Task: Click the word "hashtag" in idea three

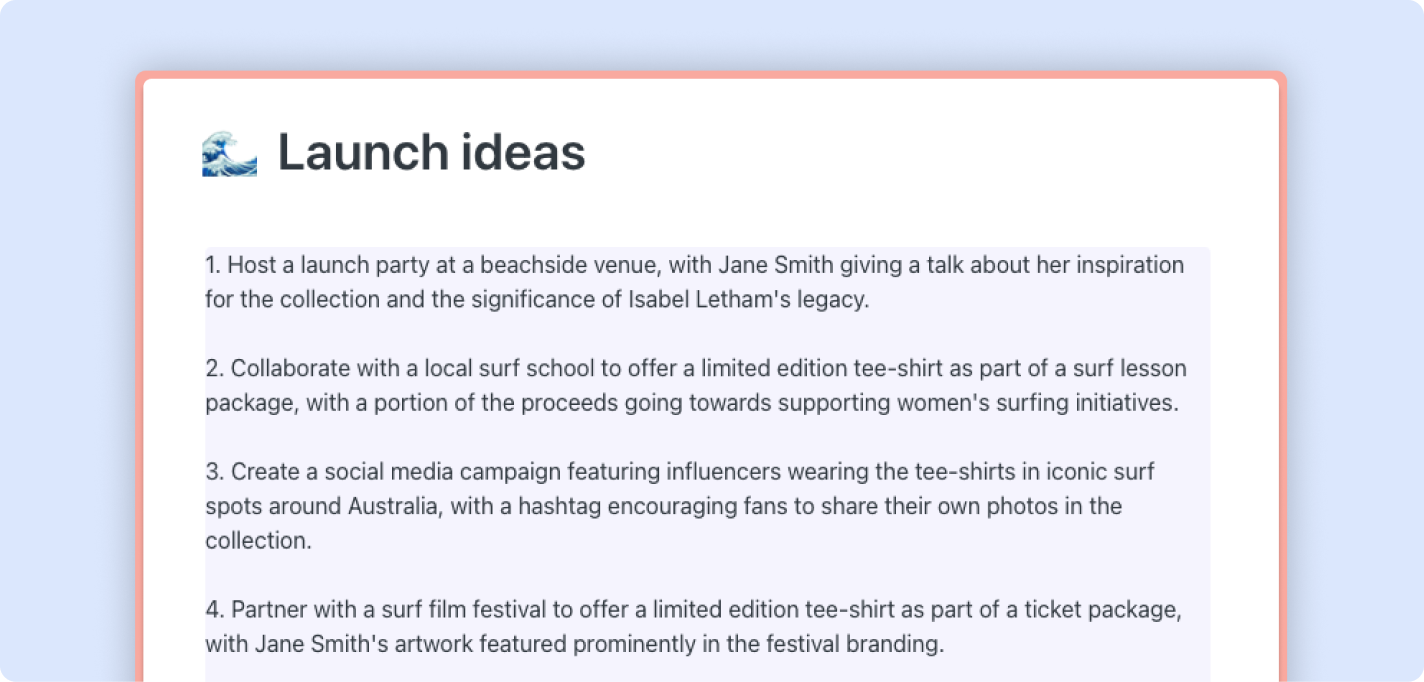Action: [553, 506]
